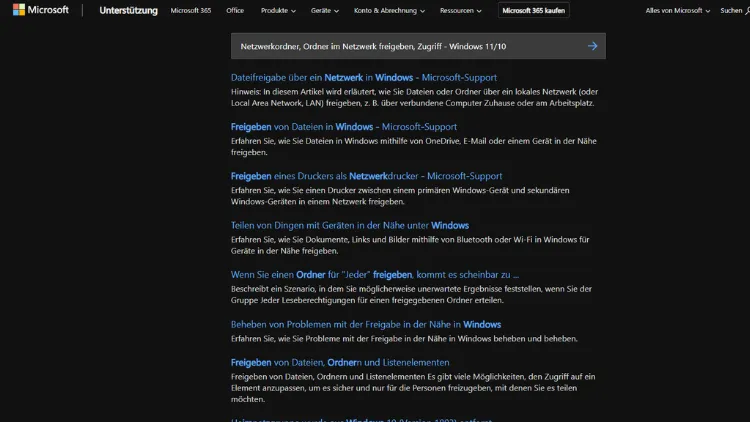Open Wenn Sie einen Ordner für Jeder result

(x=375, y=275)
